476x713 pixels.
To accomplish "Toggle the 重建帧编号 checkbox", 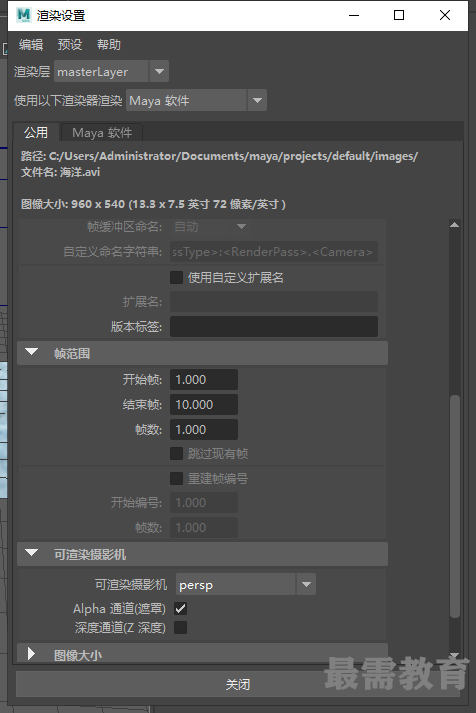I will click(x=176, y=478).
